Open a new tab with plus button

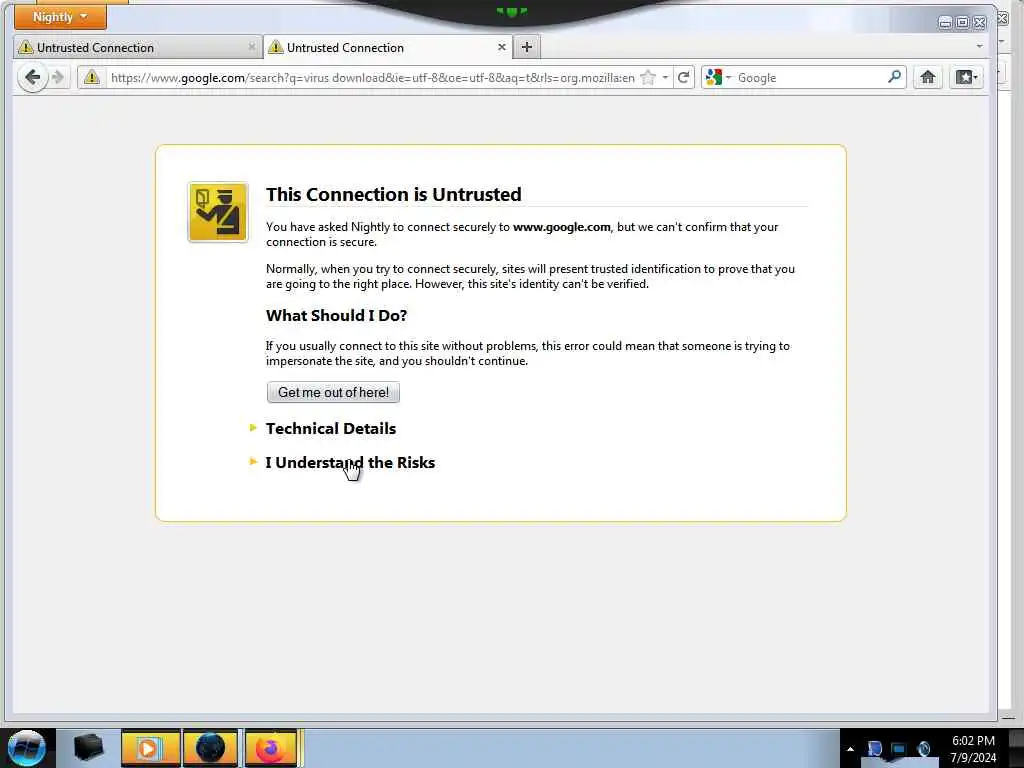(x=527, y=47)
